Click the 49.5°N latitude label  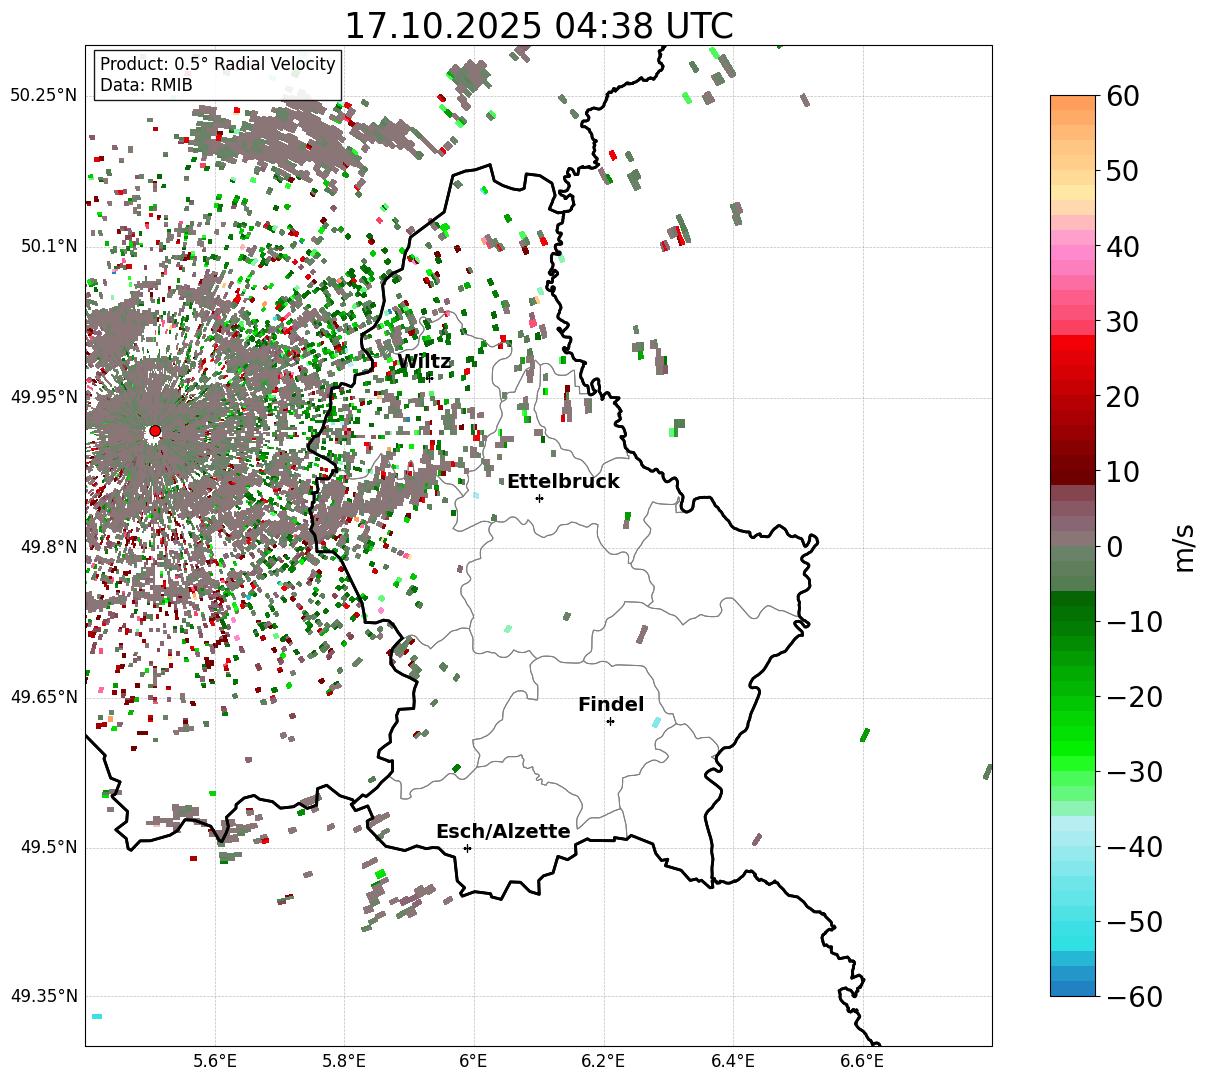pyautogui.click(x=48, y=847)
